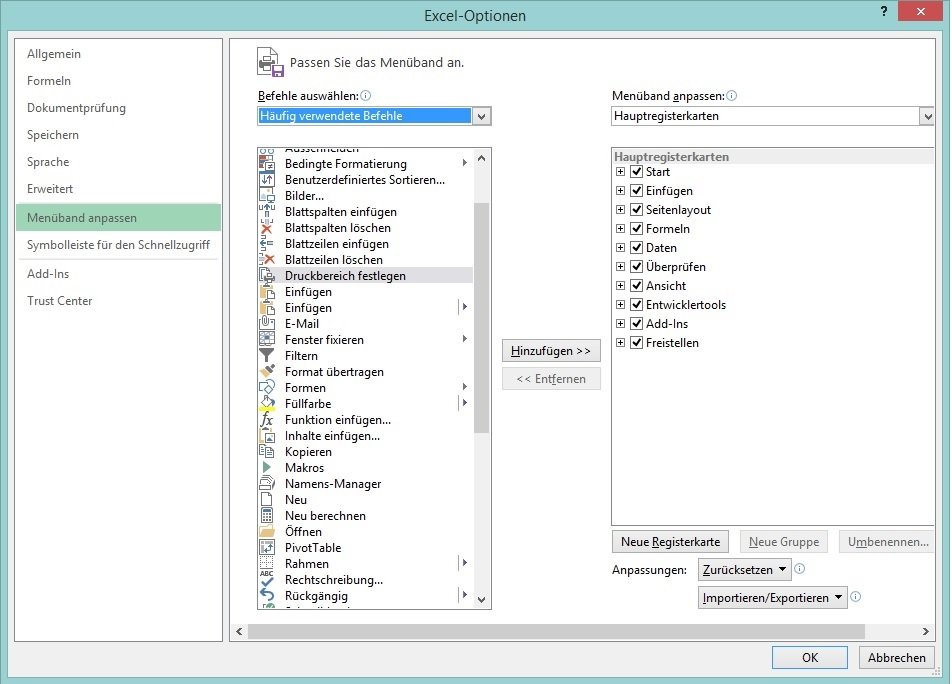
Task: Click the Füllfarbe paint bucket icon
Action: (267, 404)
